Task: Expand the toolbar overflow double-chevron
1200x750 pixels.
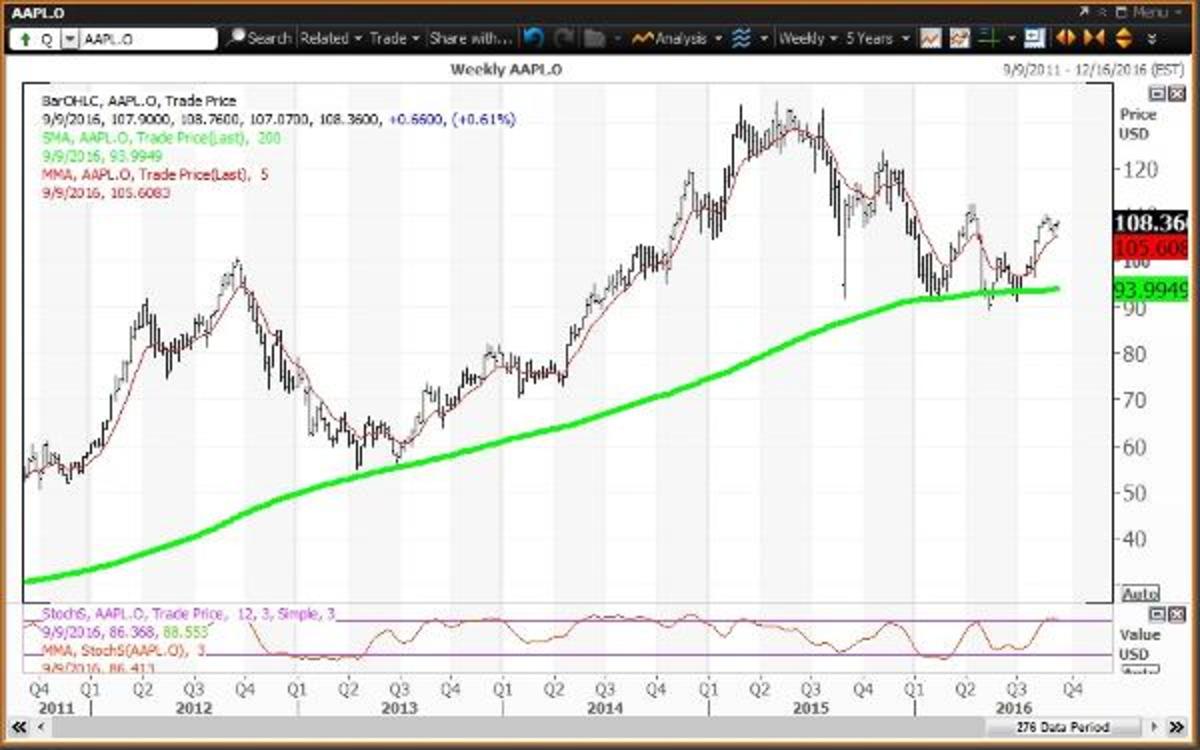Action: tap(1152, 39)
